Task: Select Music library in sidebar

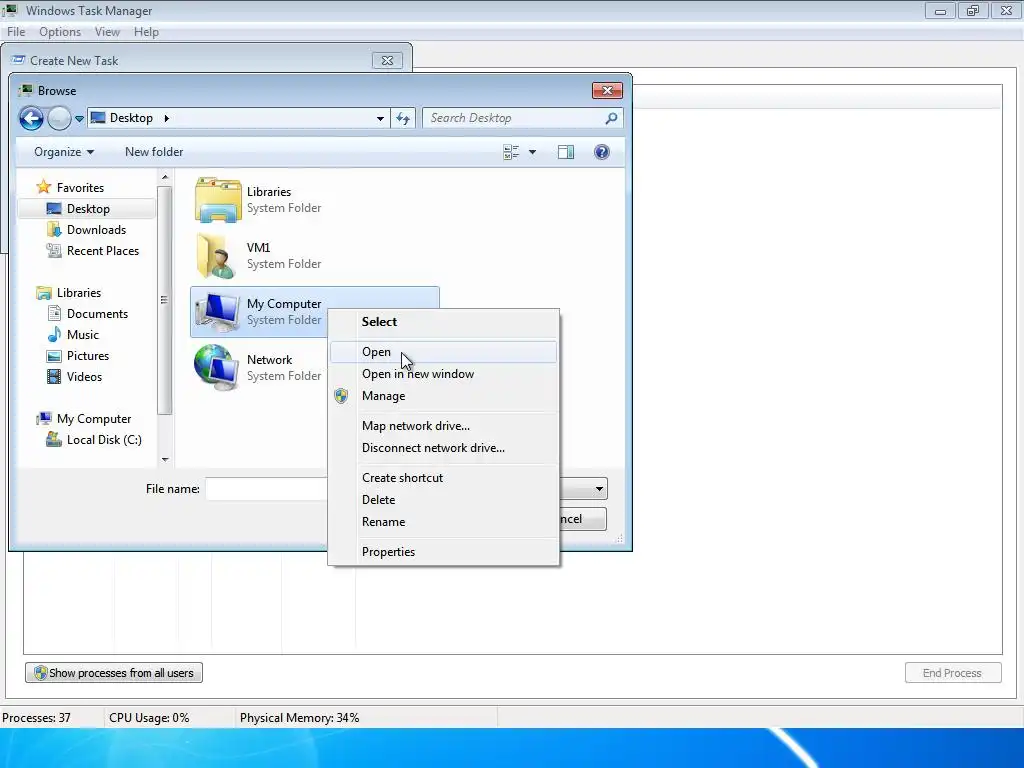Action: point(82,335)
